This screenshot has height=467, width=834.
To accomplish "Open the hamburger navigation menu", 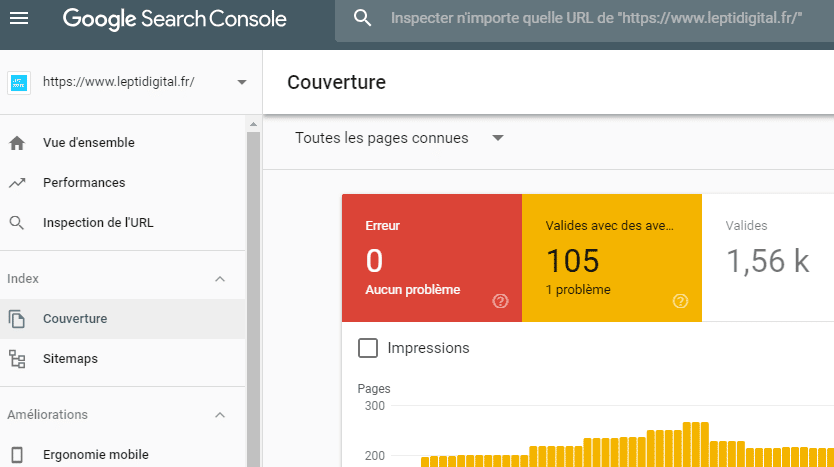I will 19,19.
